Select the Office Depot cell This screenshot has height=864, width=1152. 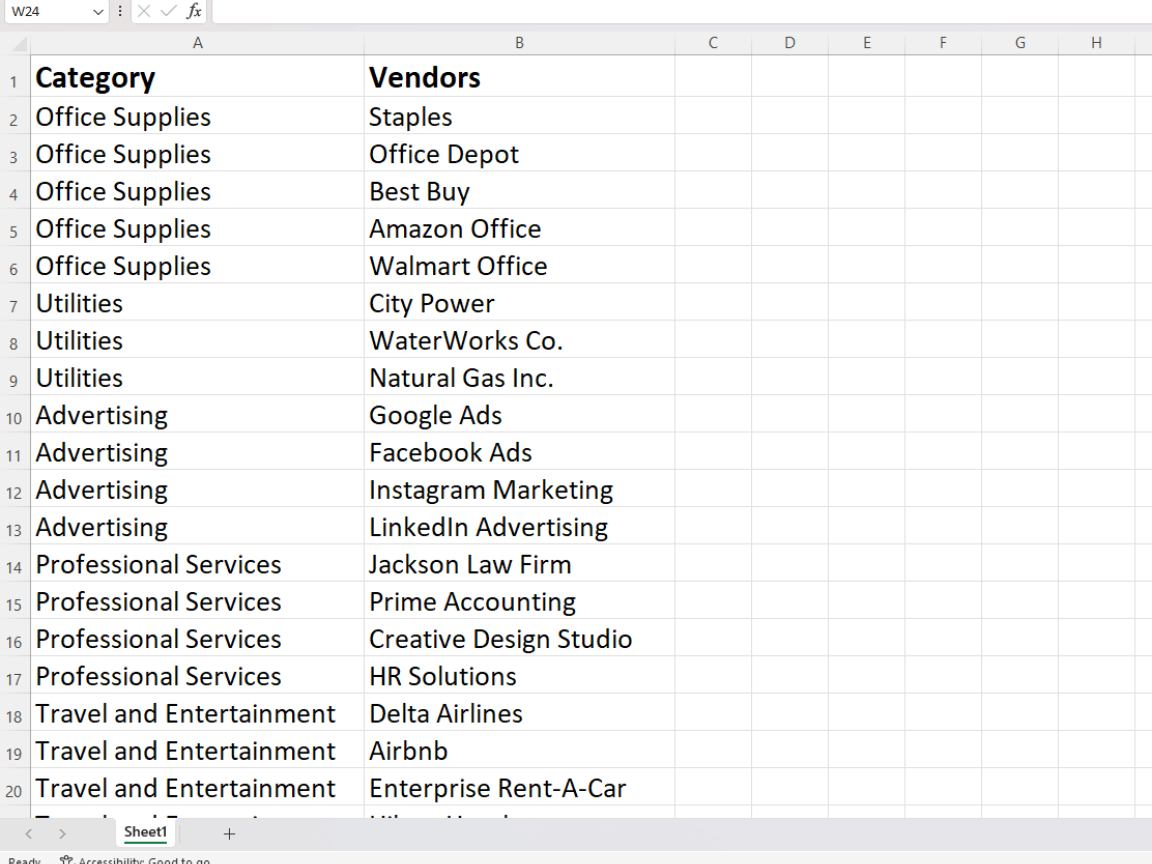pyautogui.click(x=519, y=154)
